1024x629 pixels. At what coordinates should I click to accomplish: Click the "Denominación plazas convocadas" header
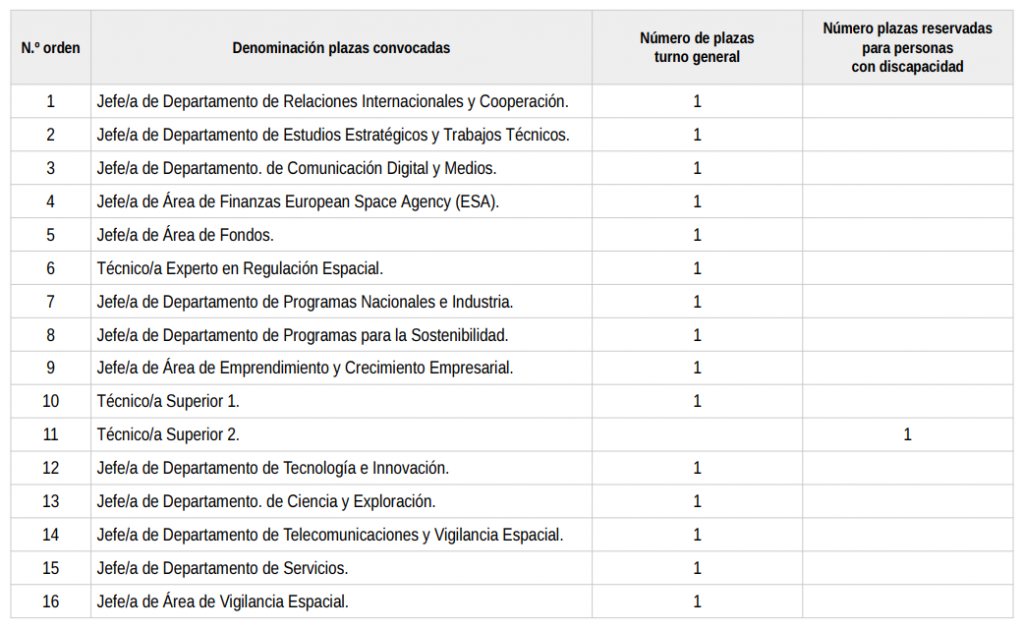coord(341,48)
